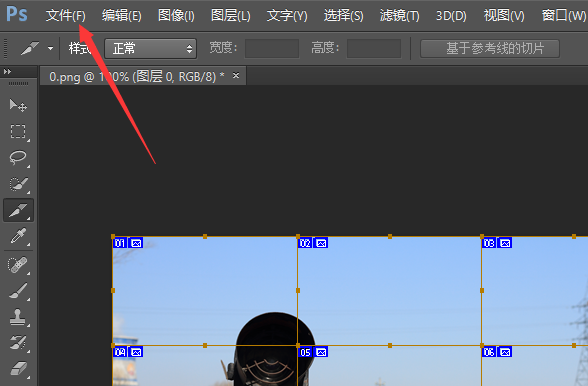Click slice 06 number badge

coord(489,352)
